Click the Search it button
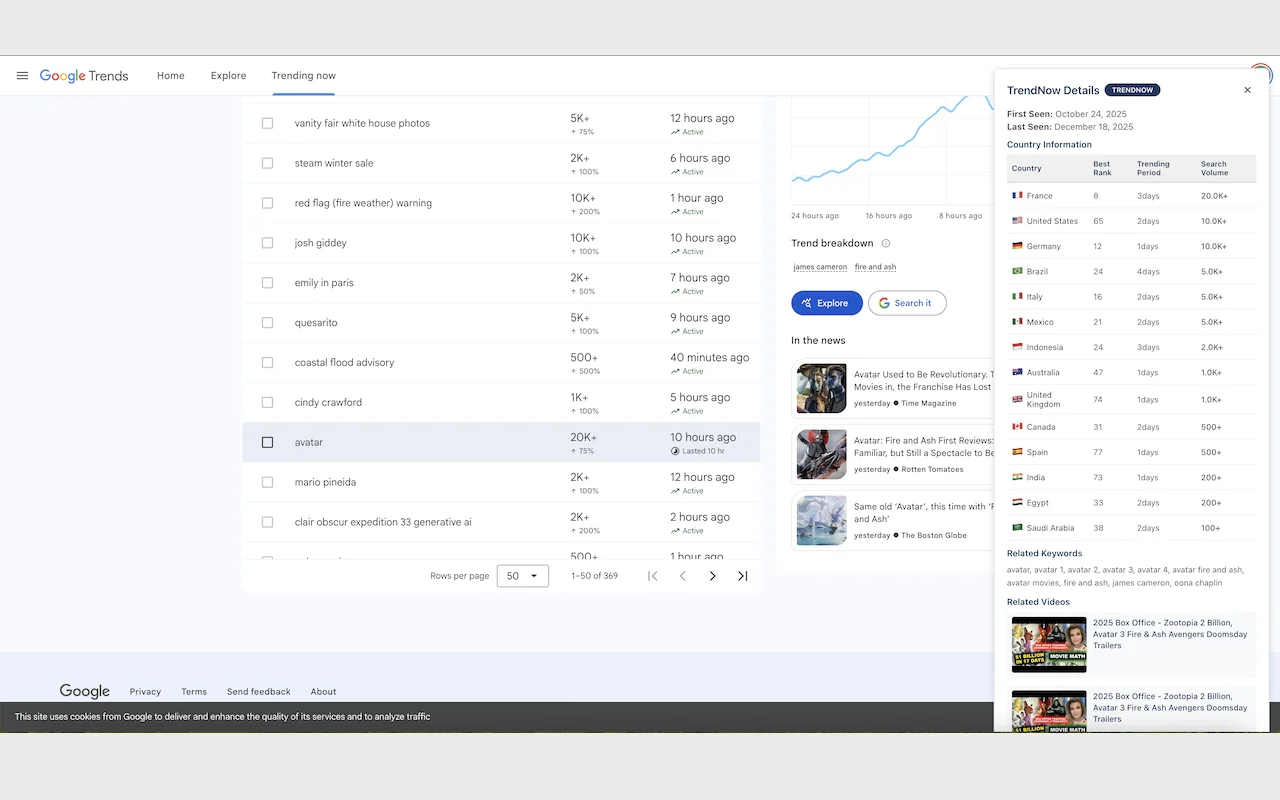This screenshot has height=800, width=1280. (906, 302)
